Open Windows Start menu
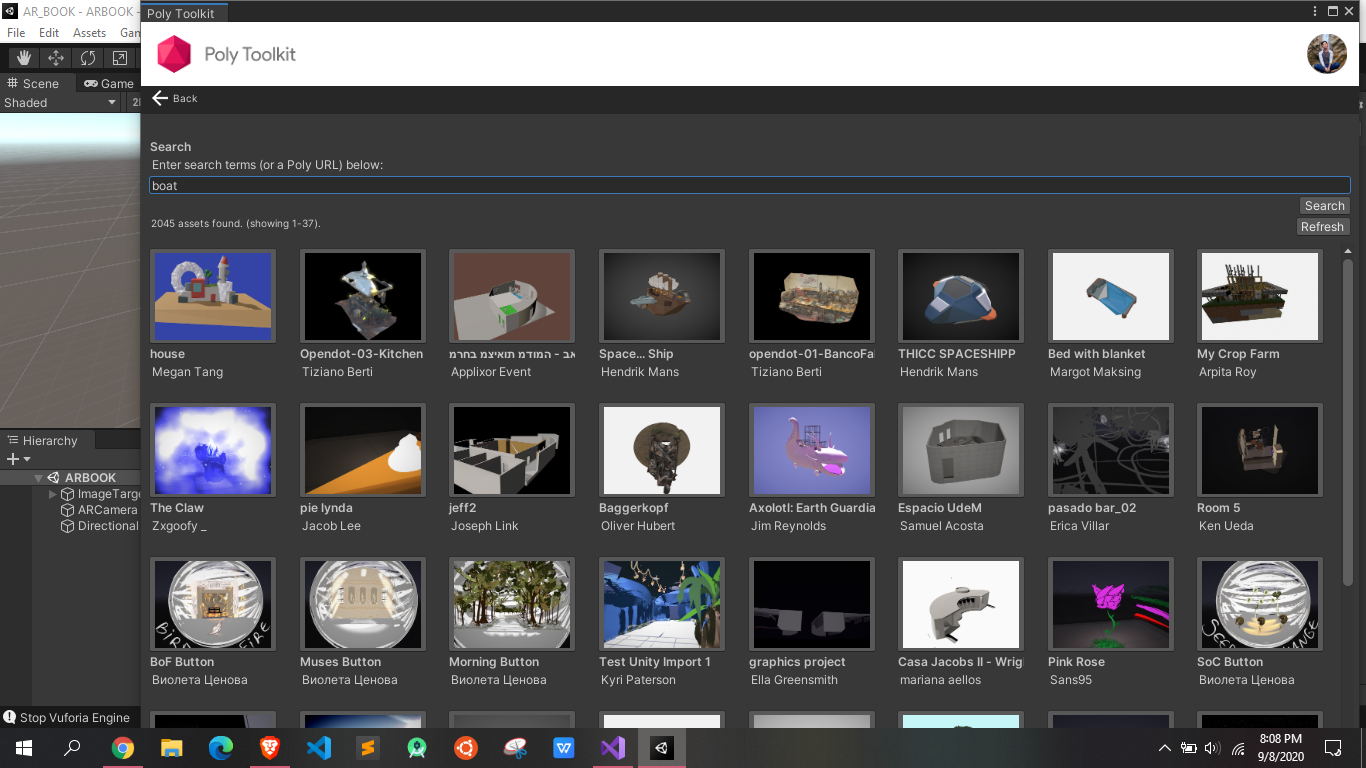The width and height of the screenshot is (1366, 768). pos(24,748)
